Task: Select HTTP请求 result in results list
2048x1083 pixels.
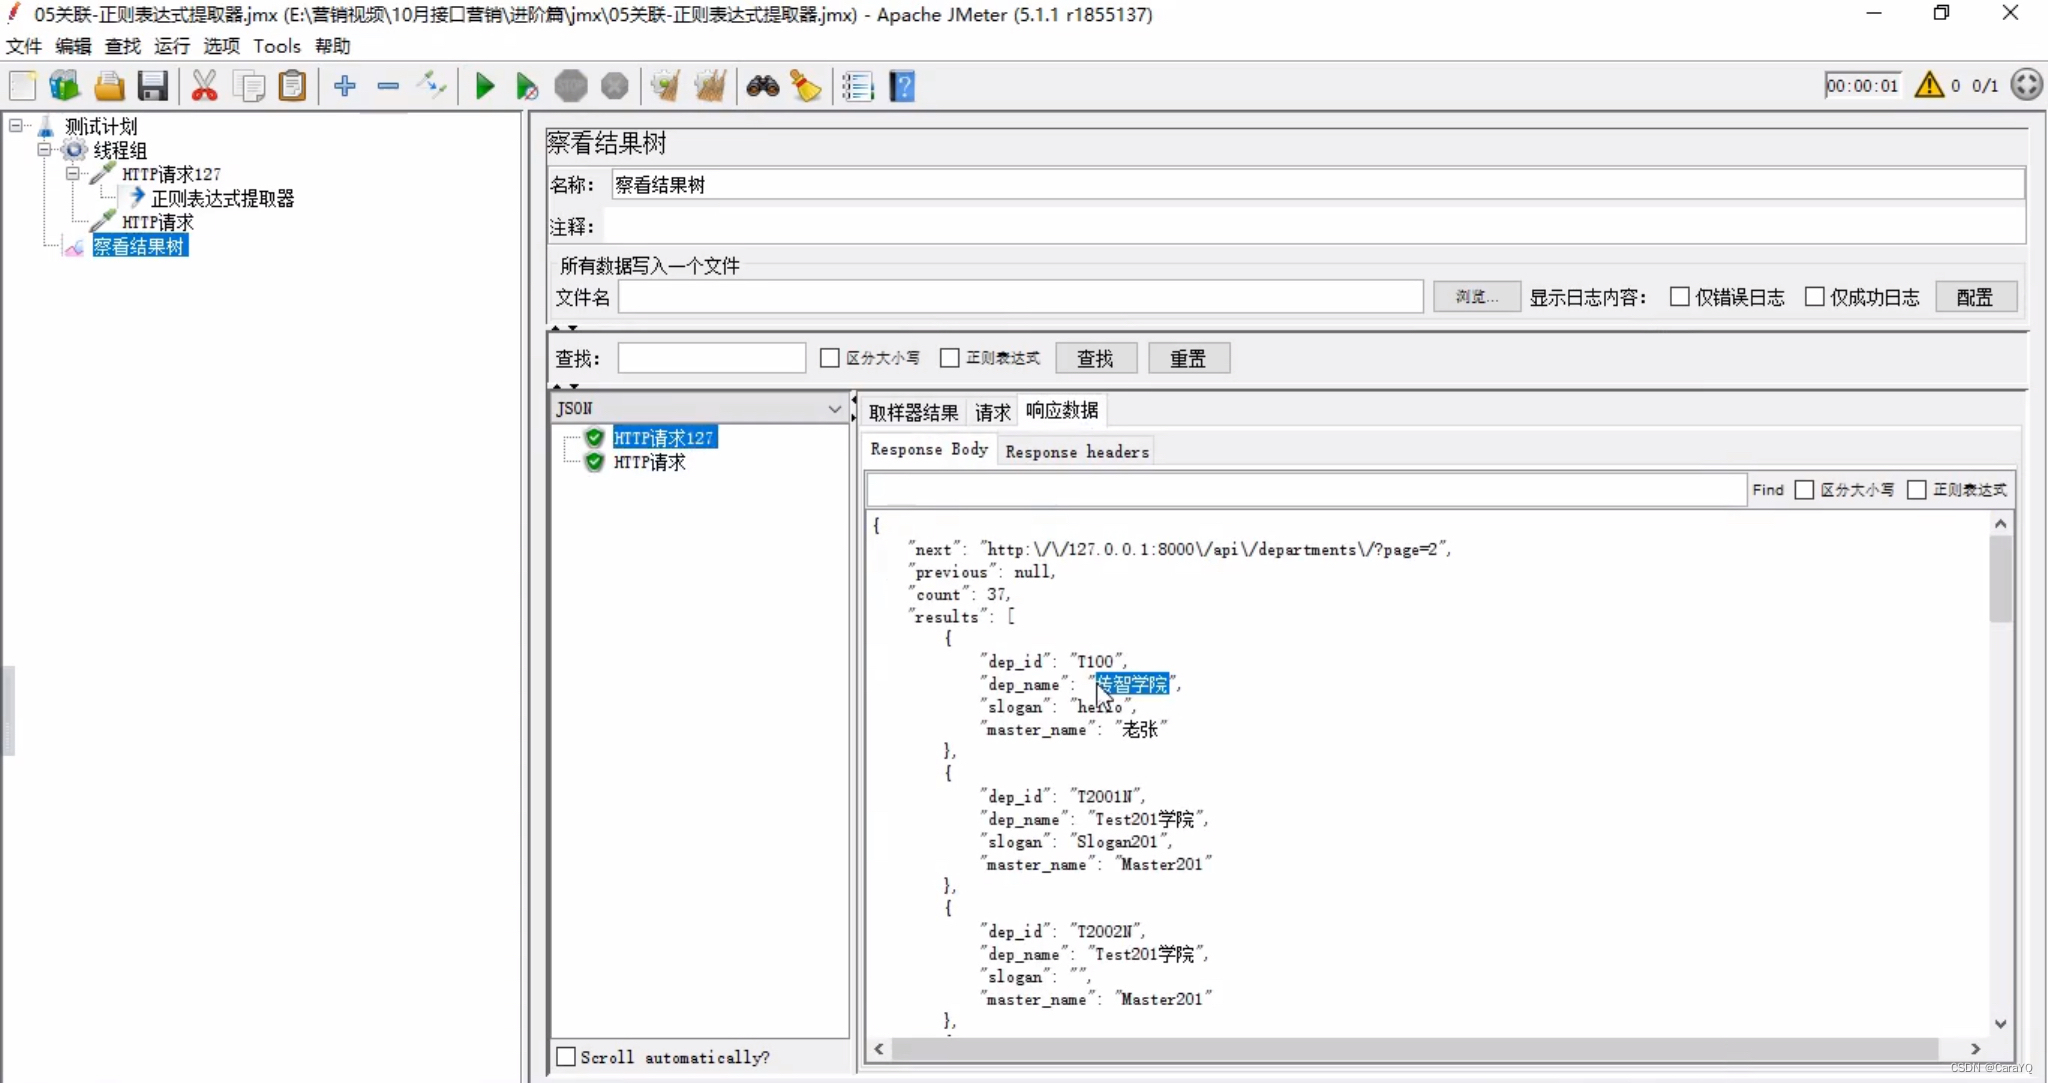Action: [x=650, y=462]
